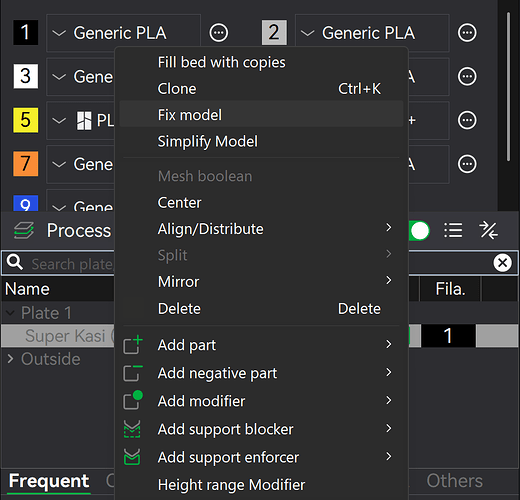
Task: Click the Process panel title
Action: [79, 230]
